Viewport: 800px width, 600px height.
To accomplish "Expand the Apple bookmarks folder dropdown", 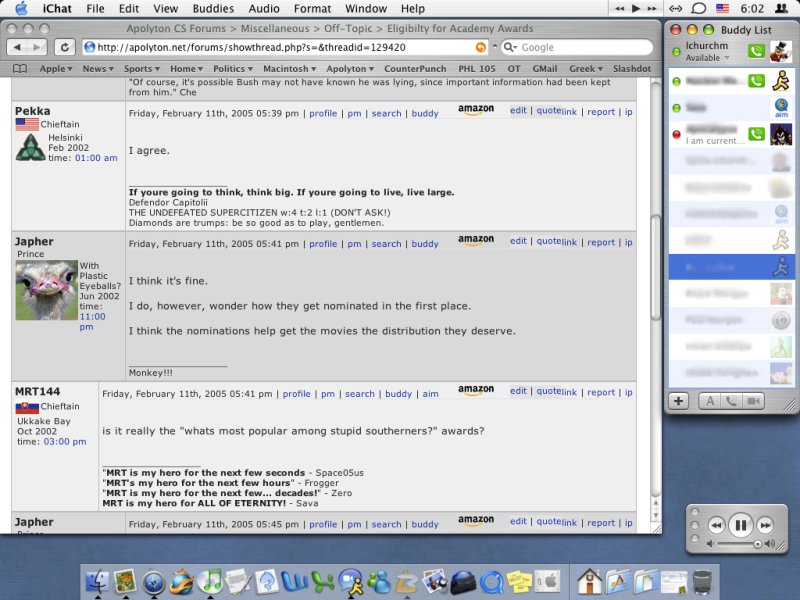I will click(x=56, y=69).
